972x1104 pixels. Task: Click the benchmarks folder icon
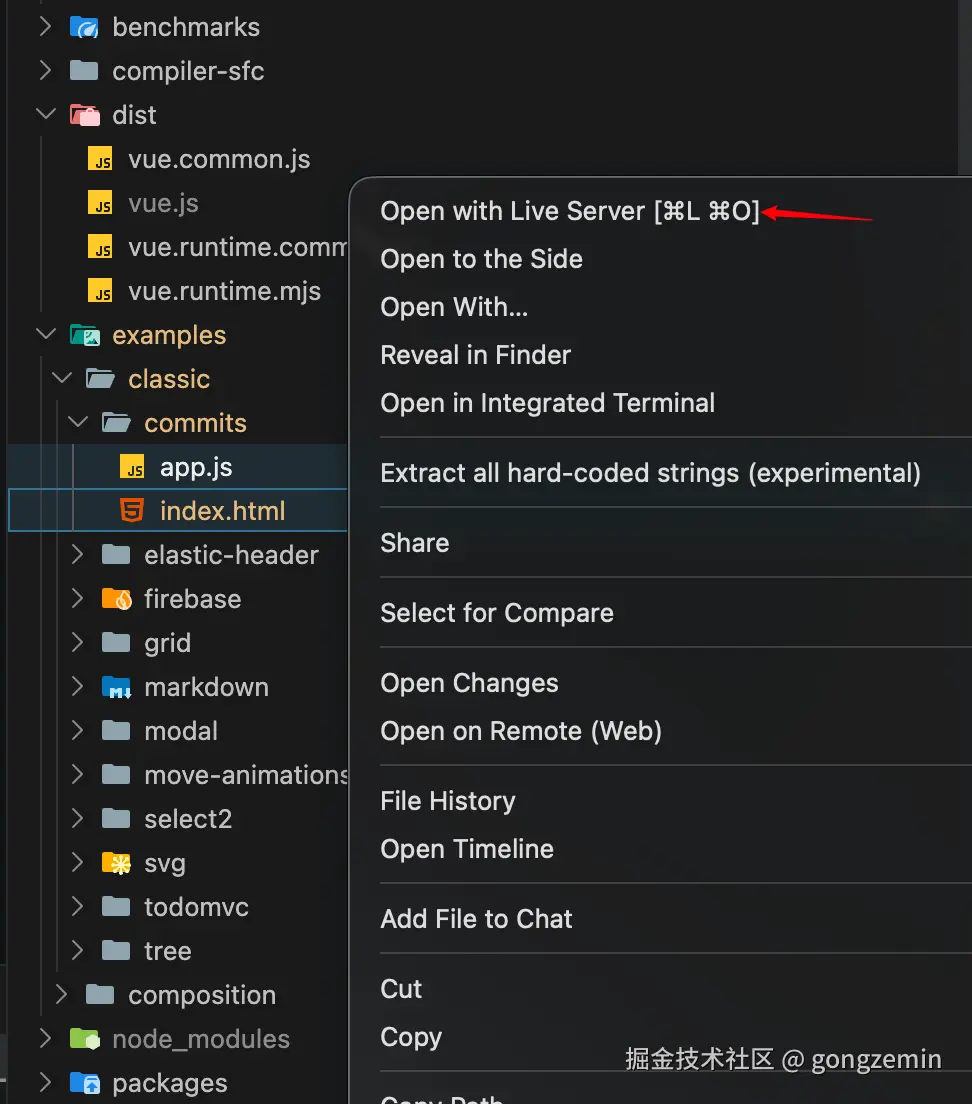(x=84, y=27)
